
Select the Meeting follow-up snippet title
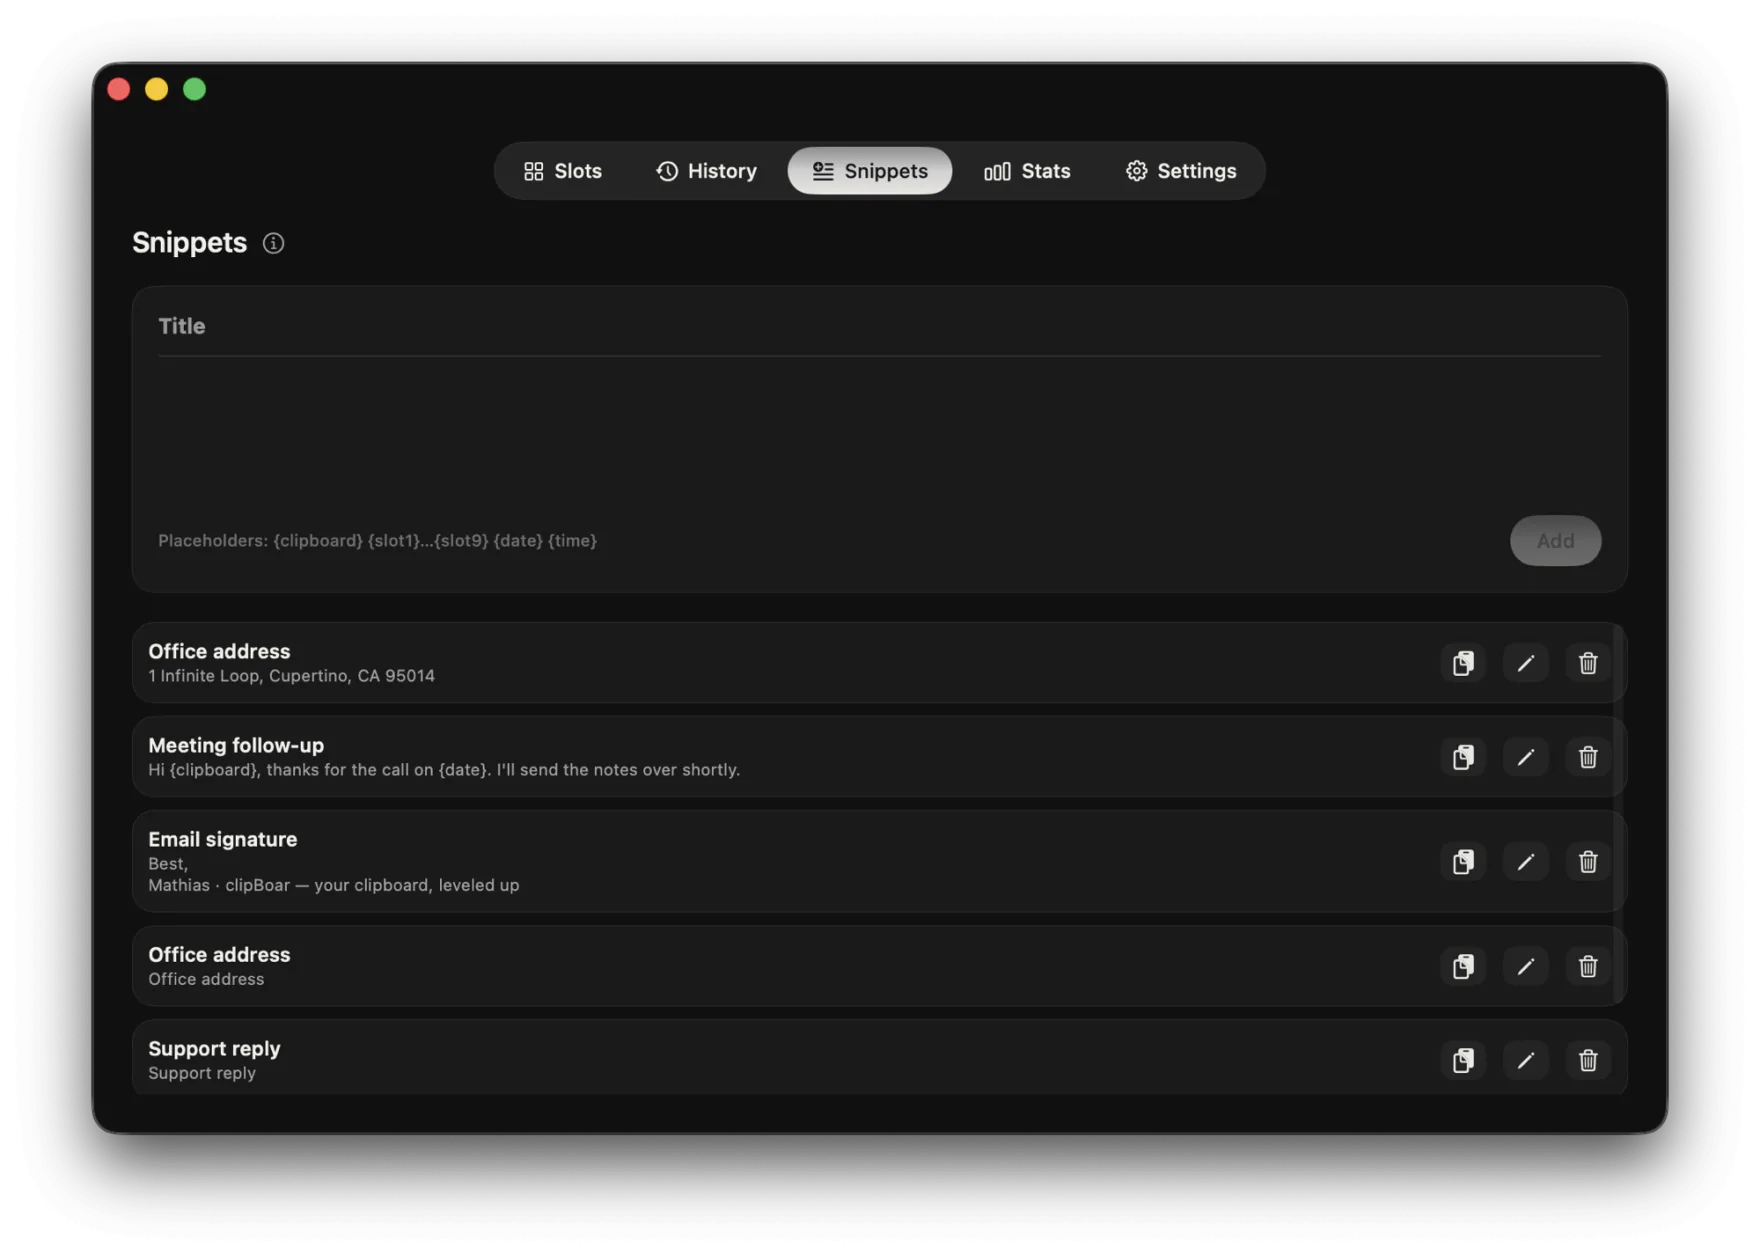coord(236,745)
